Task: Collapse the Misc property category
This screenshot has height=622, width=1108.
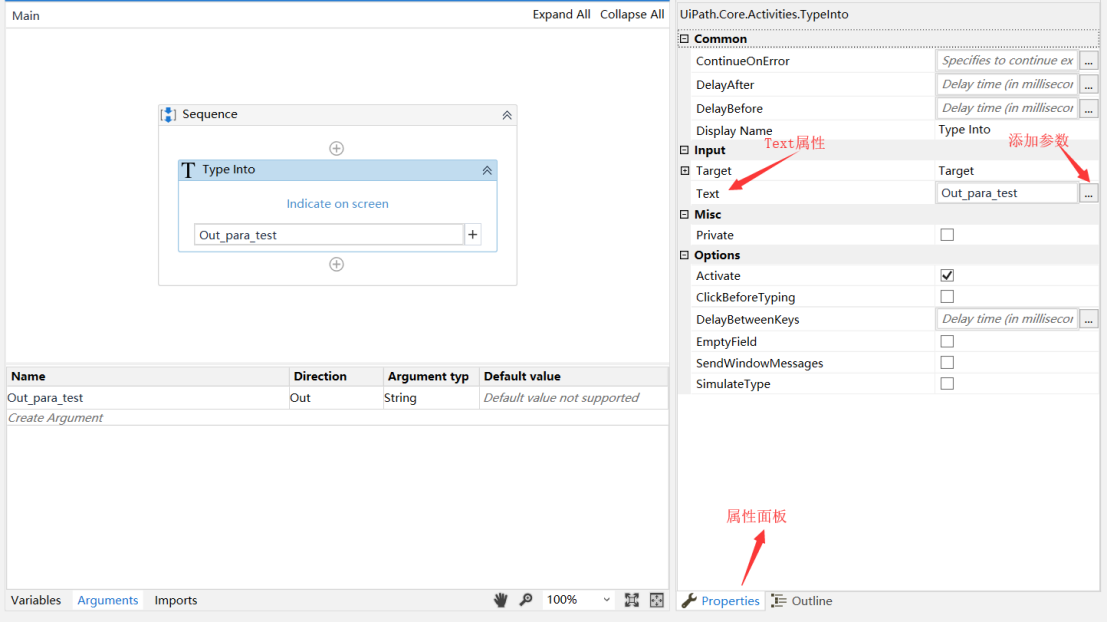Action: (x=684, y=214)
